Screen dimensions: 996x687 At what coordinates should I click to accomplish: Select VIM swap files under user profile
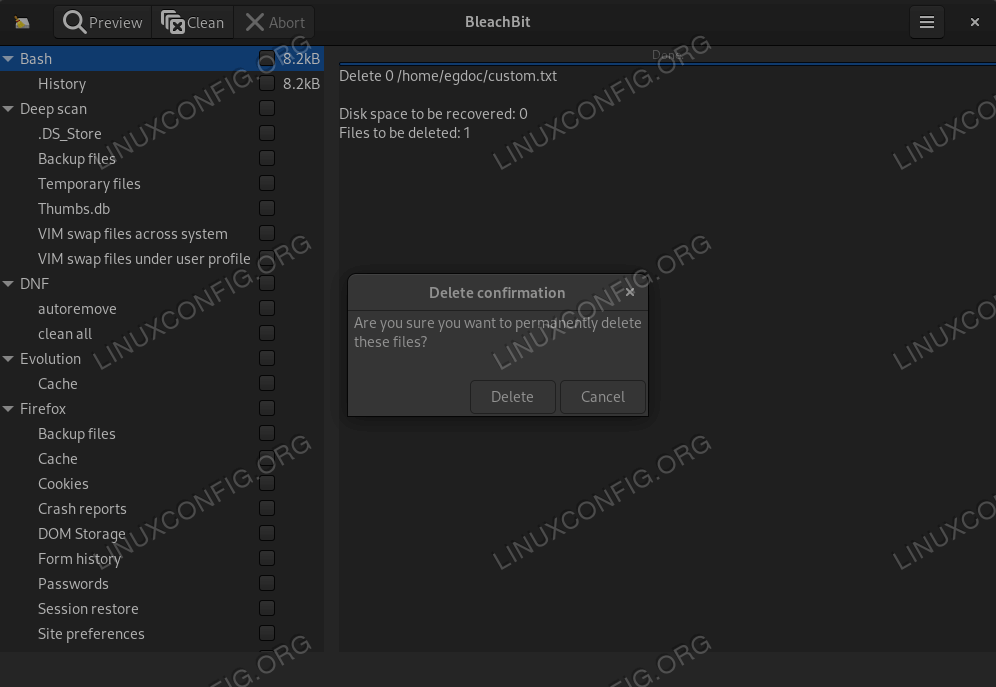(x=162, y=258)
